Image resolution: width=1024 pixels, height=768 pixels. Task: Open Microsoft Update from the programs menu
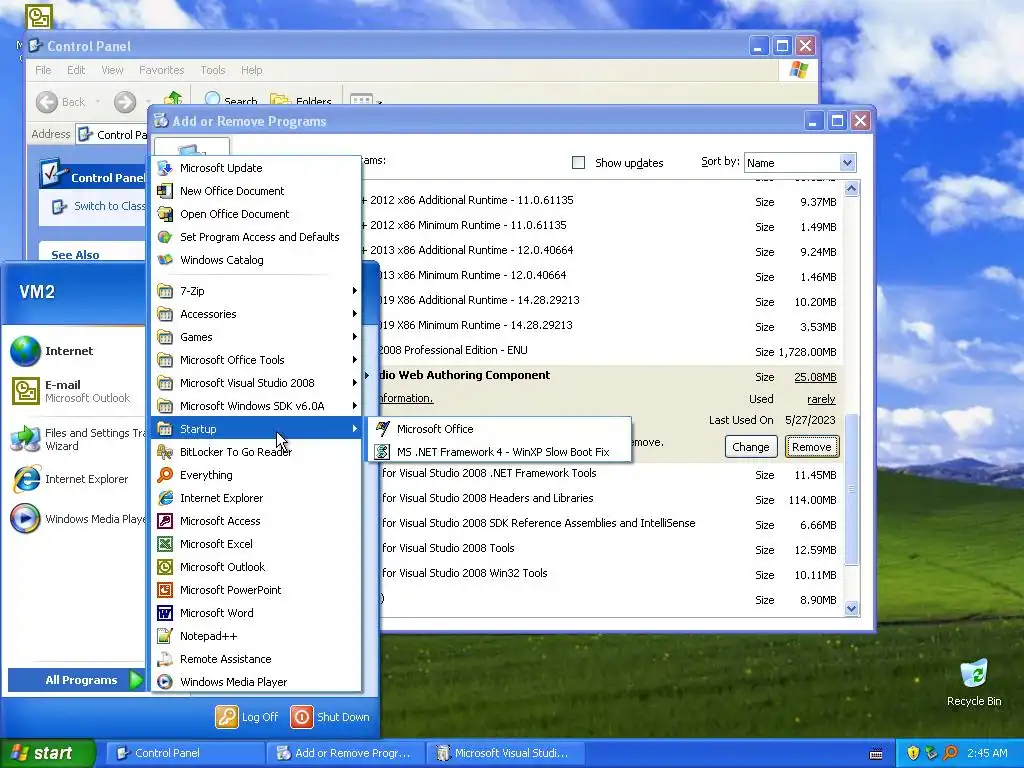tap(256, 168)
